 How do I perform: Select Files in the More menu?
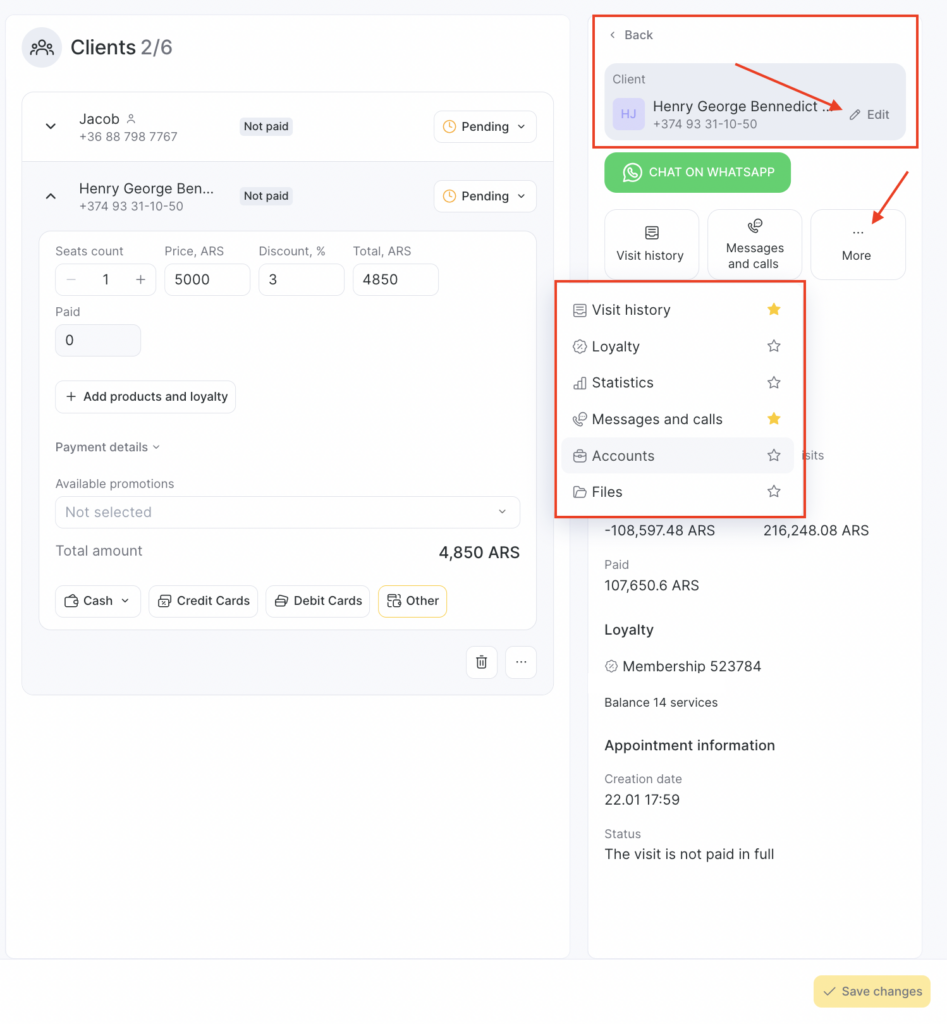click(607, 492)
